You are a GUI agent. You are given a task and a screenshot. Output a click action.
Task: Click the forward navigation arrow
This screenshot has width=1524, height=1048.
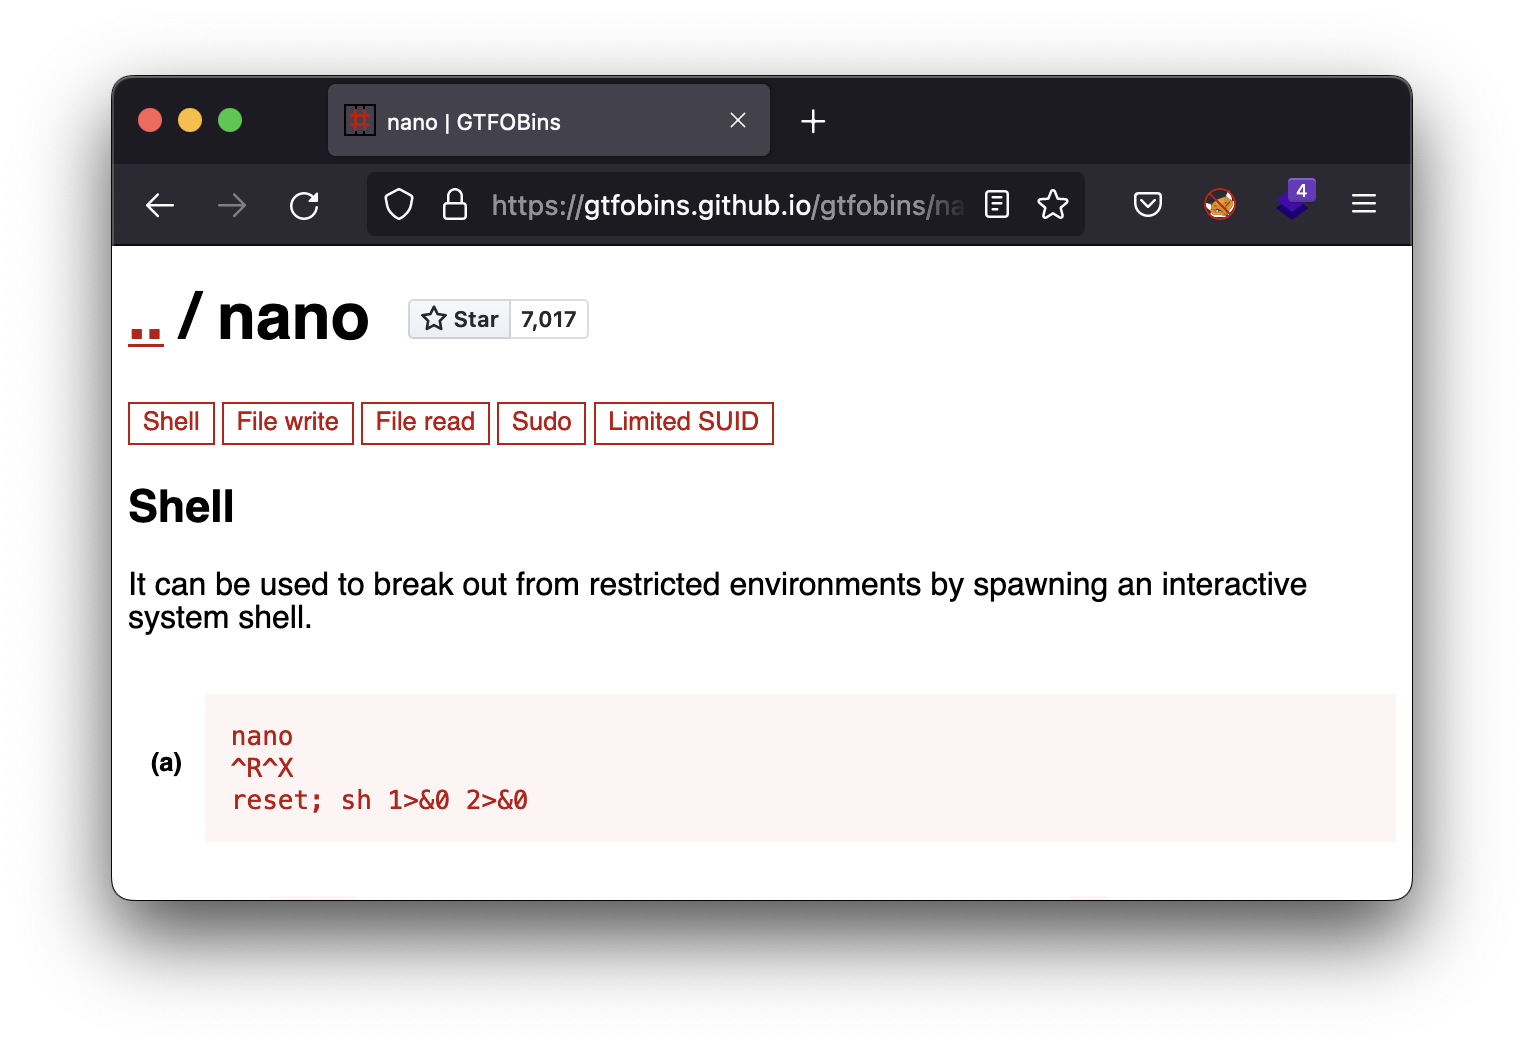(232, 206)
